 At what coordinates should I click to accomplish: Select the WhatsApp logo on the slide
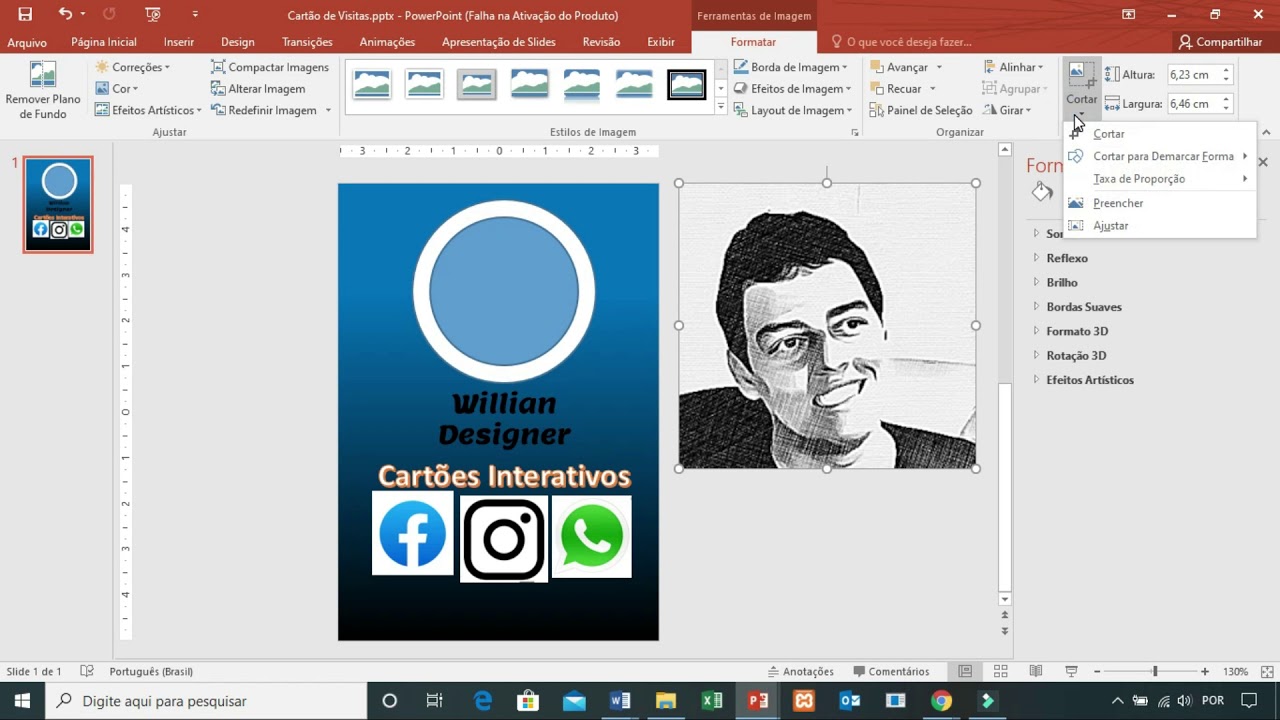(592, 536)
